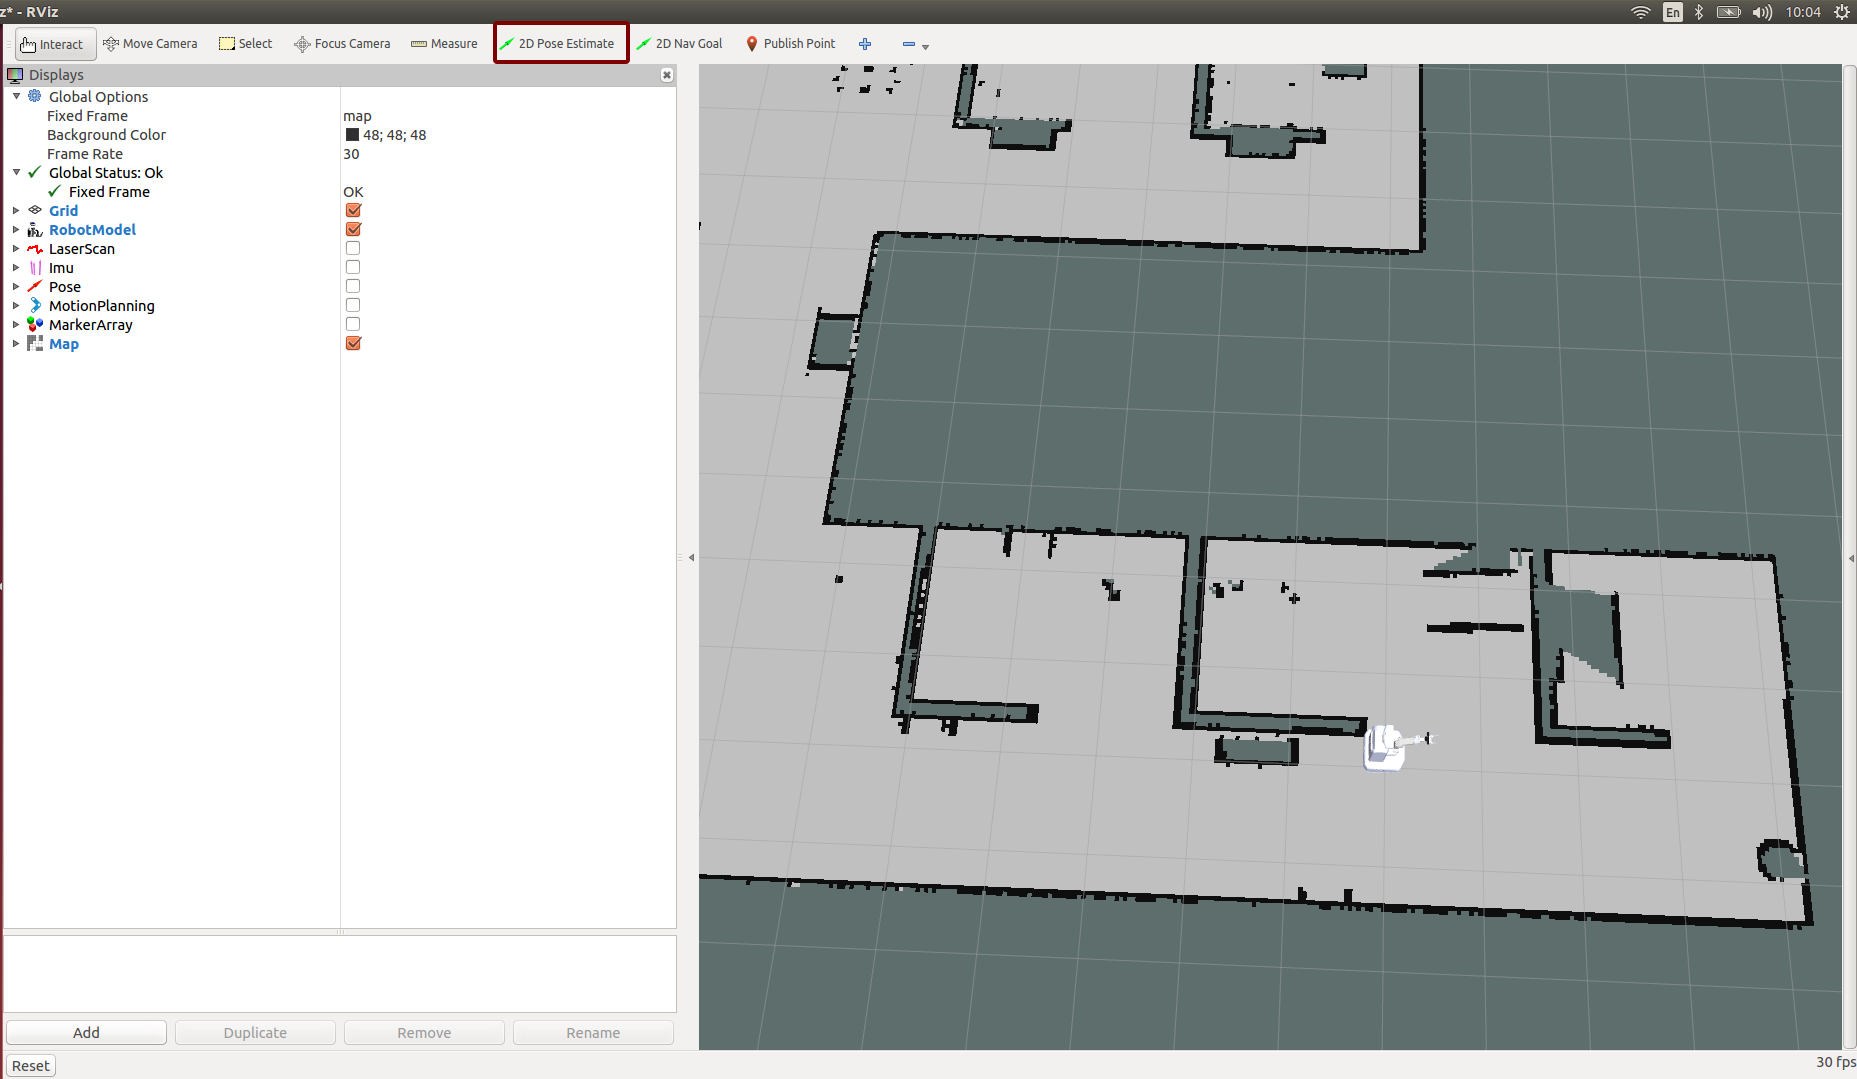The height and width of the screenshot is (1079, 1857).
Task: Click the Reset button
Action: coord(30,1066)
